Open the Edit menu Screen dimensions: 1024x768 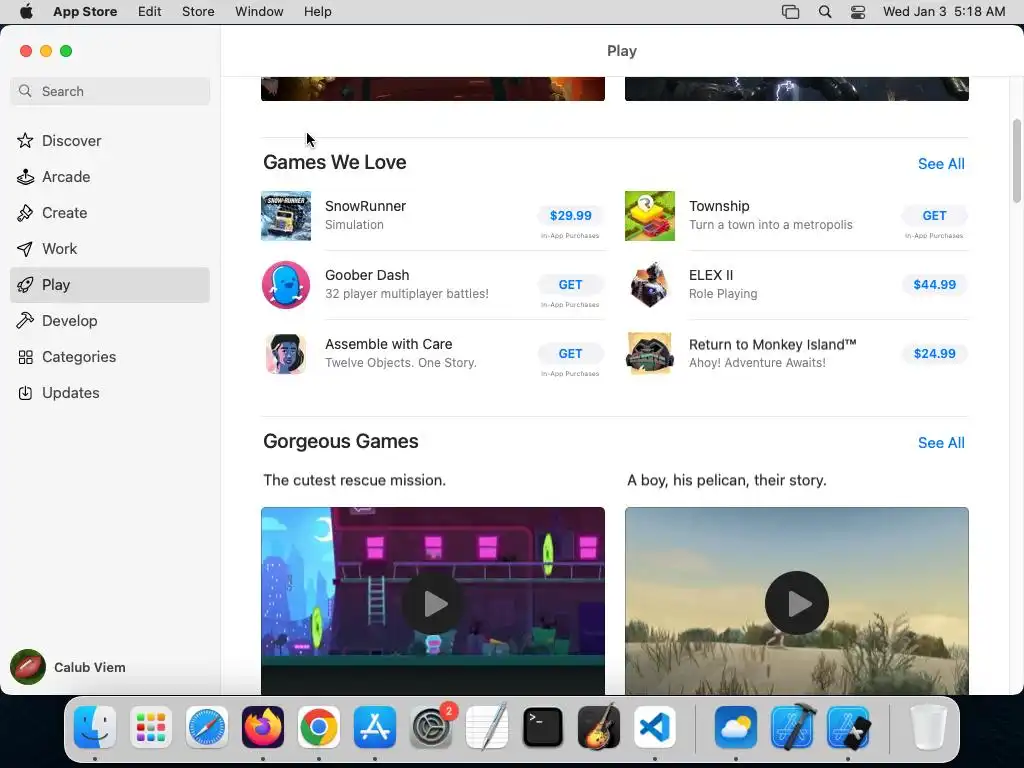pos(150,12)
